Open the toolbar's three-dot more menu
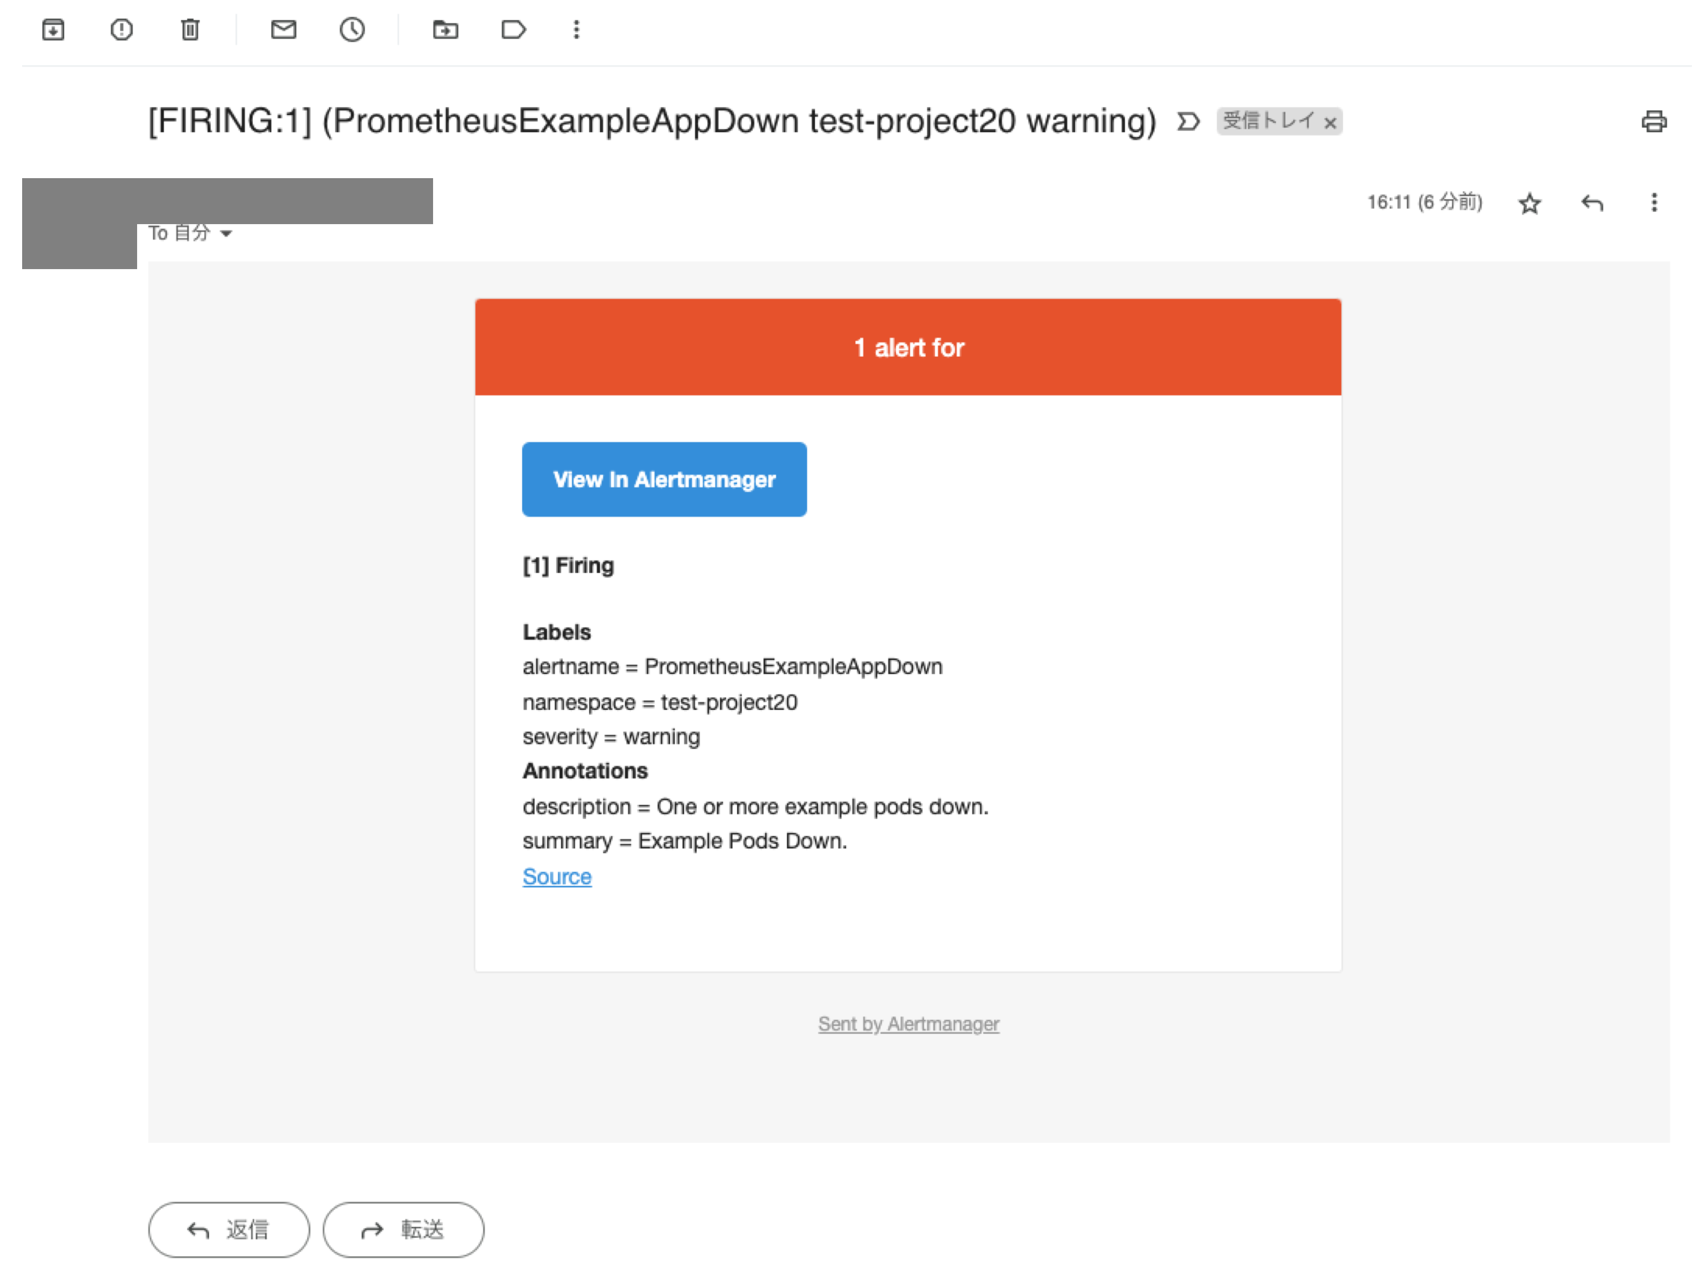Image resolution: width=1701 pixels, height=1271 pixels. pos(576,30)
